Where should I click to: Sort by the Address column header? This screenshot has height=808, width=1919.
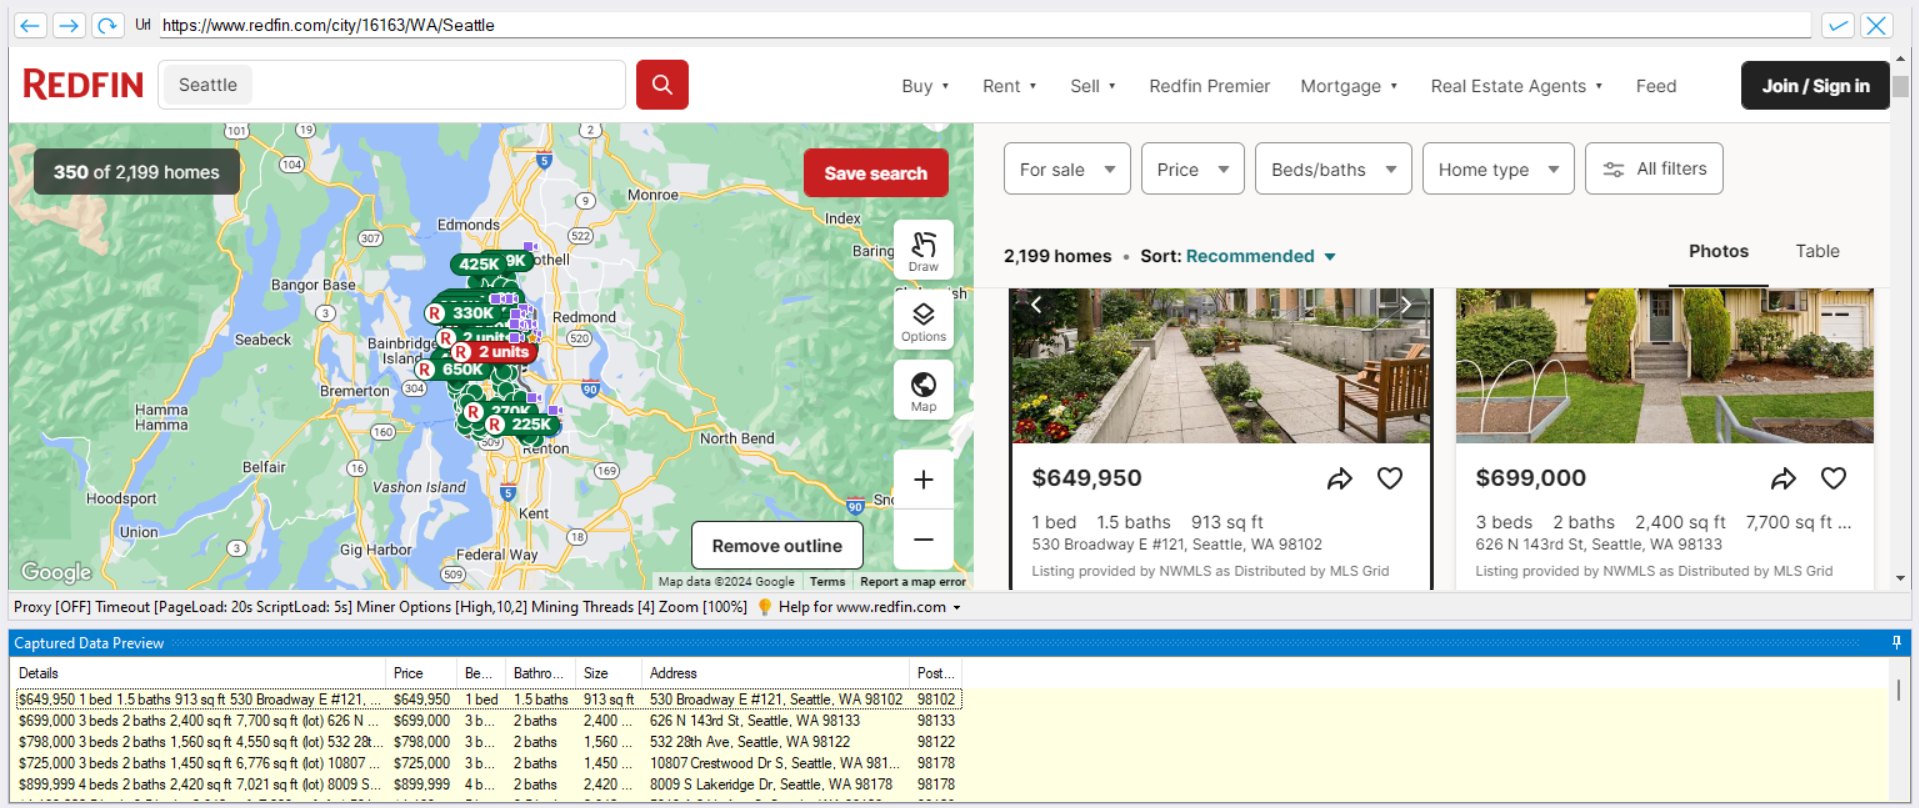pyautogui.click(x=775, y=673)
